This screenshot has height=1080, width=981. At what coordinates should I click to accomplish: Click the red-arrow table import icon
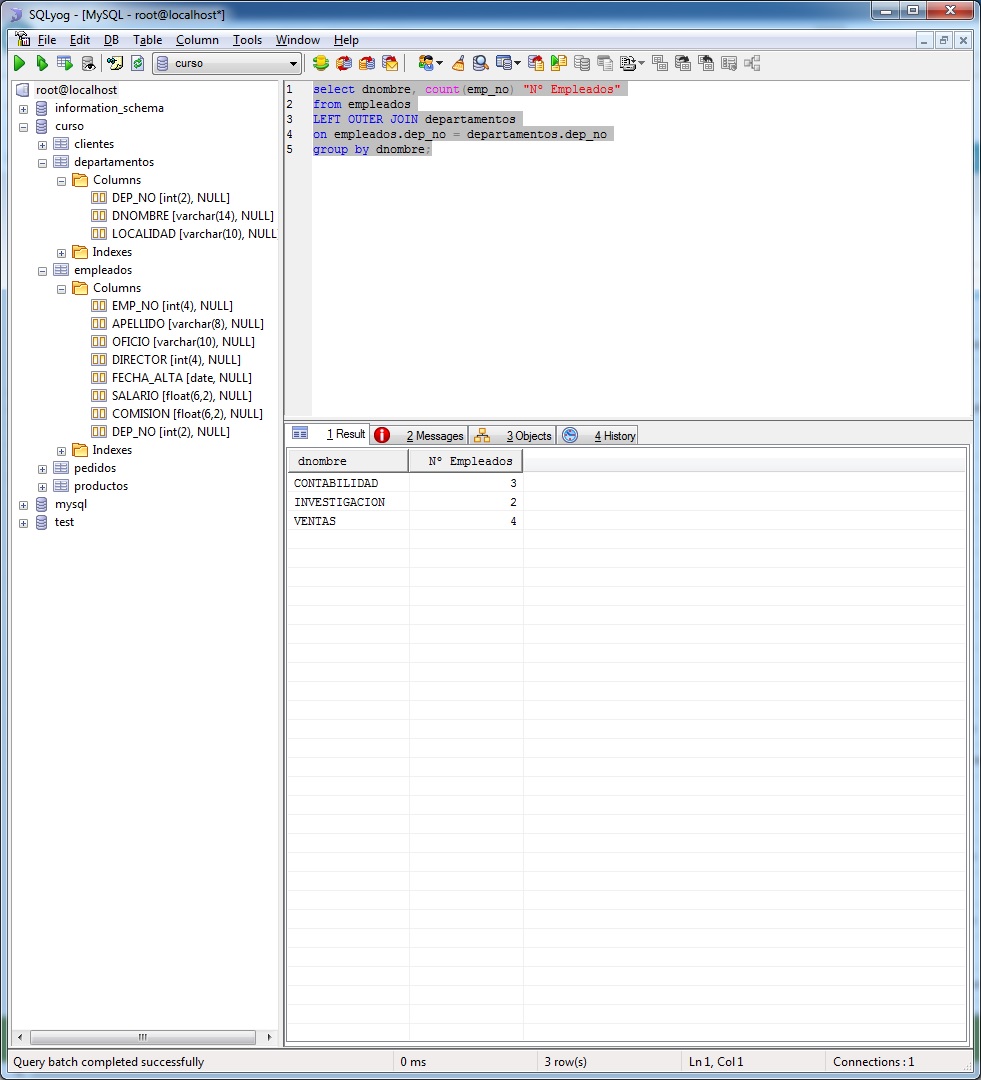click(x=536, y=63)
